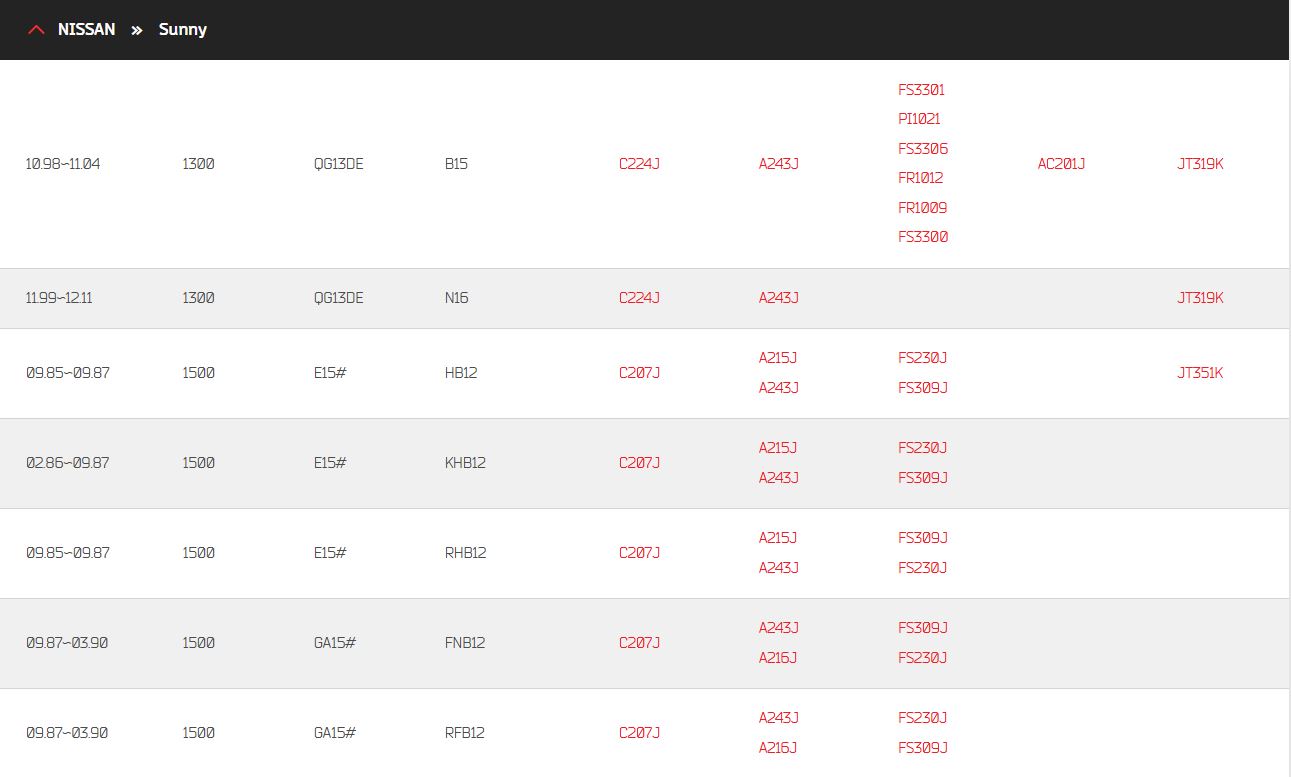Click A215J link in the KHB12 row
1291x777 pixels.
(777, 448)
